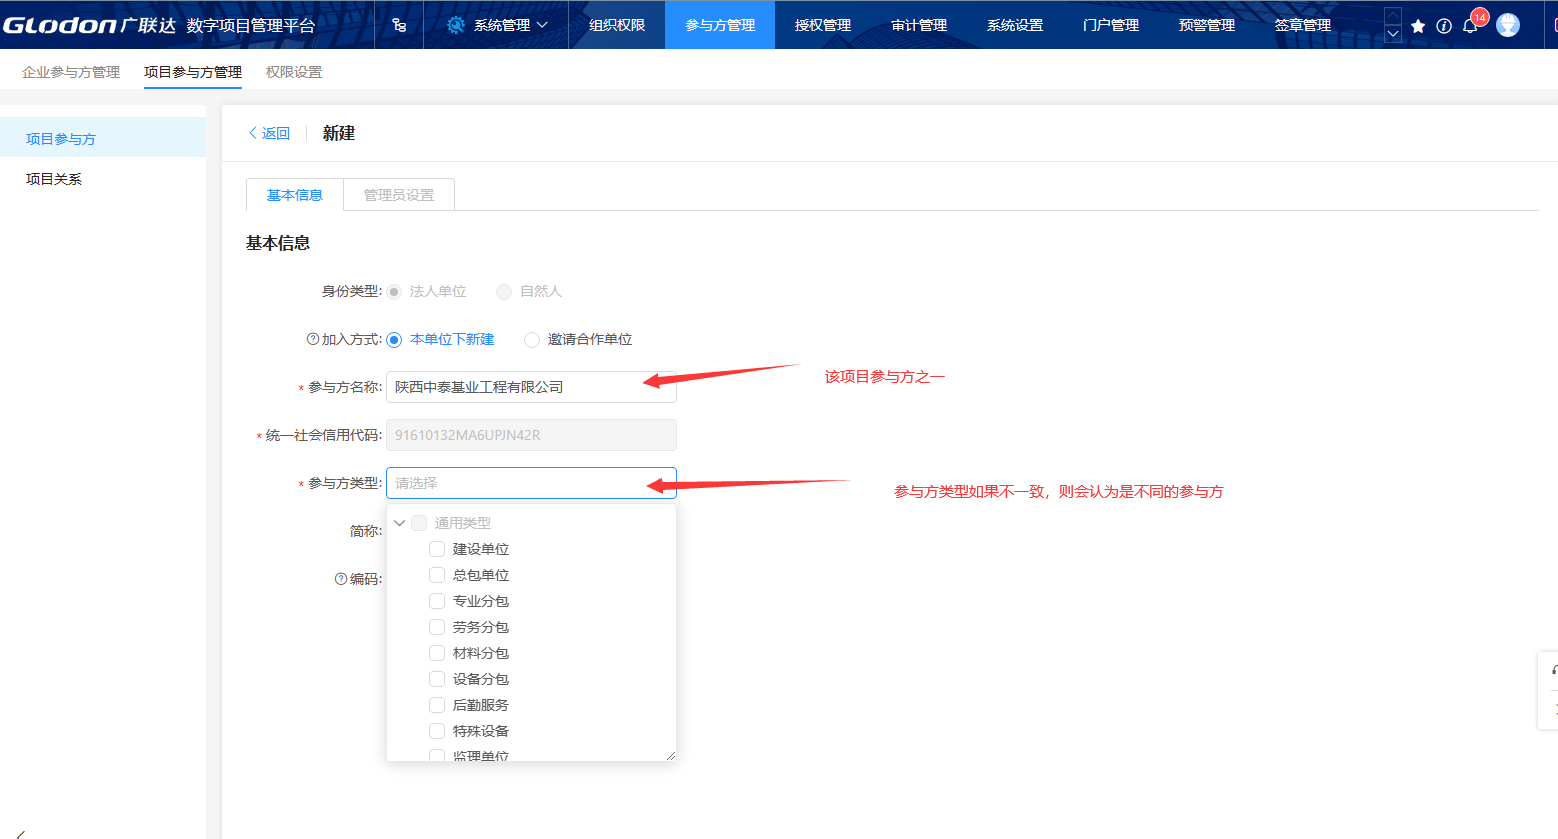This screenshot has width=1558, height=839.
Task: Switch to 项目参与方管理 sub-tab
Action: [193, 72]
